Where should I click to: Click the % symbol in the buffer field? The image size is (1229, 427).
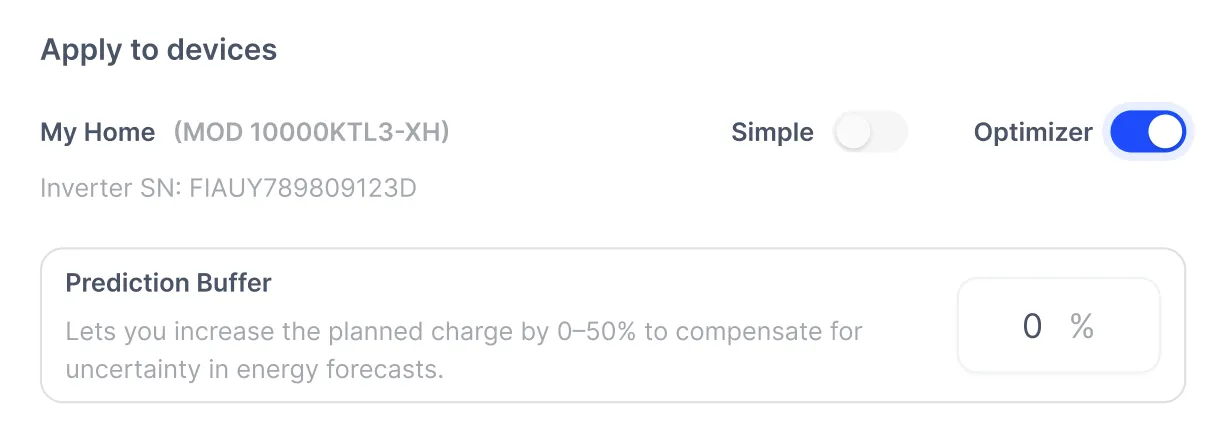pyautogui.click(x=1082, y=326)
